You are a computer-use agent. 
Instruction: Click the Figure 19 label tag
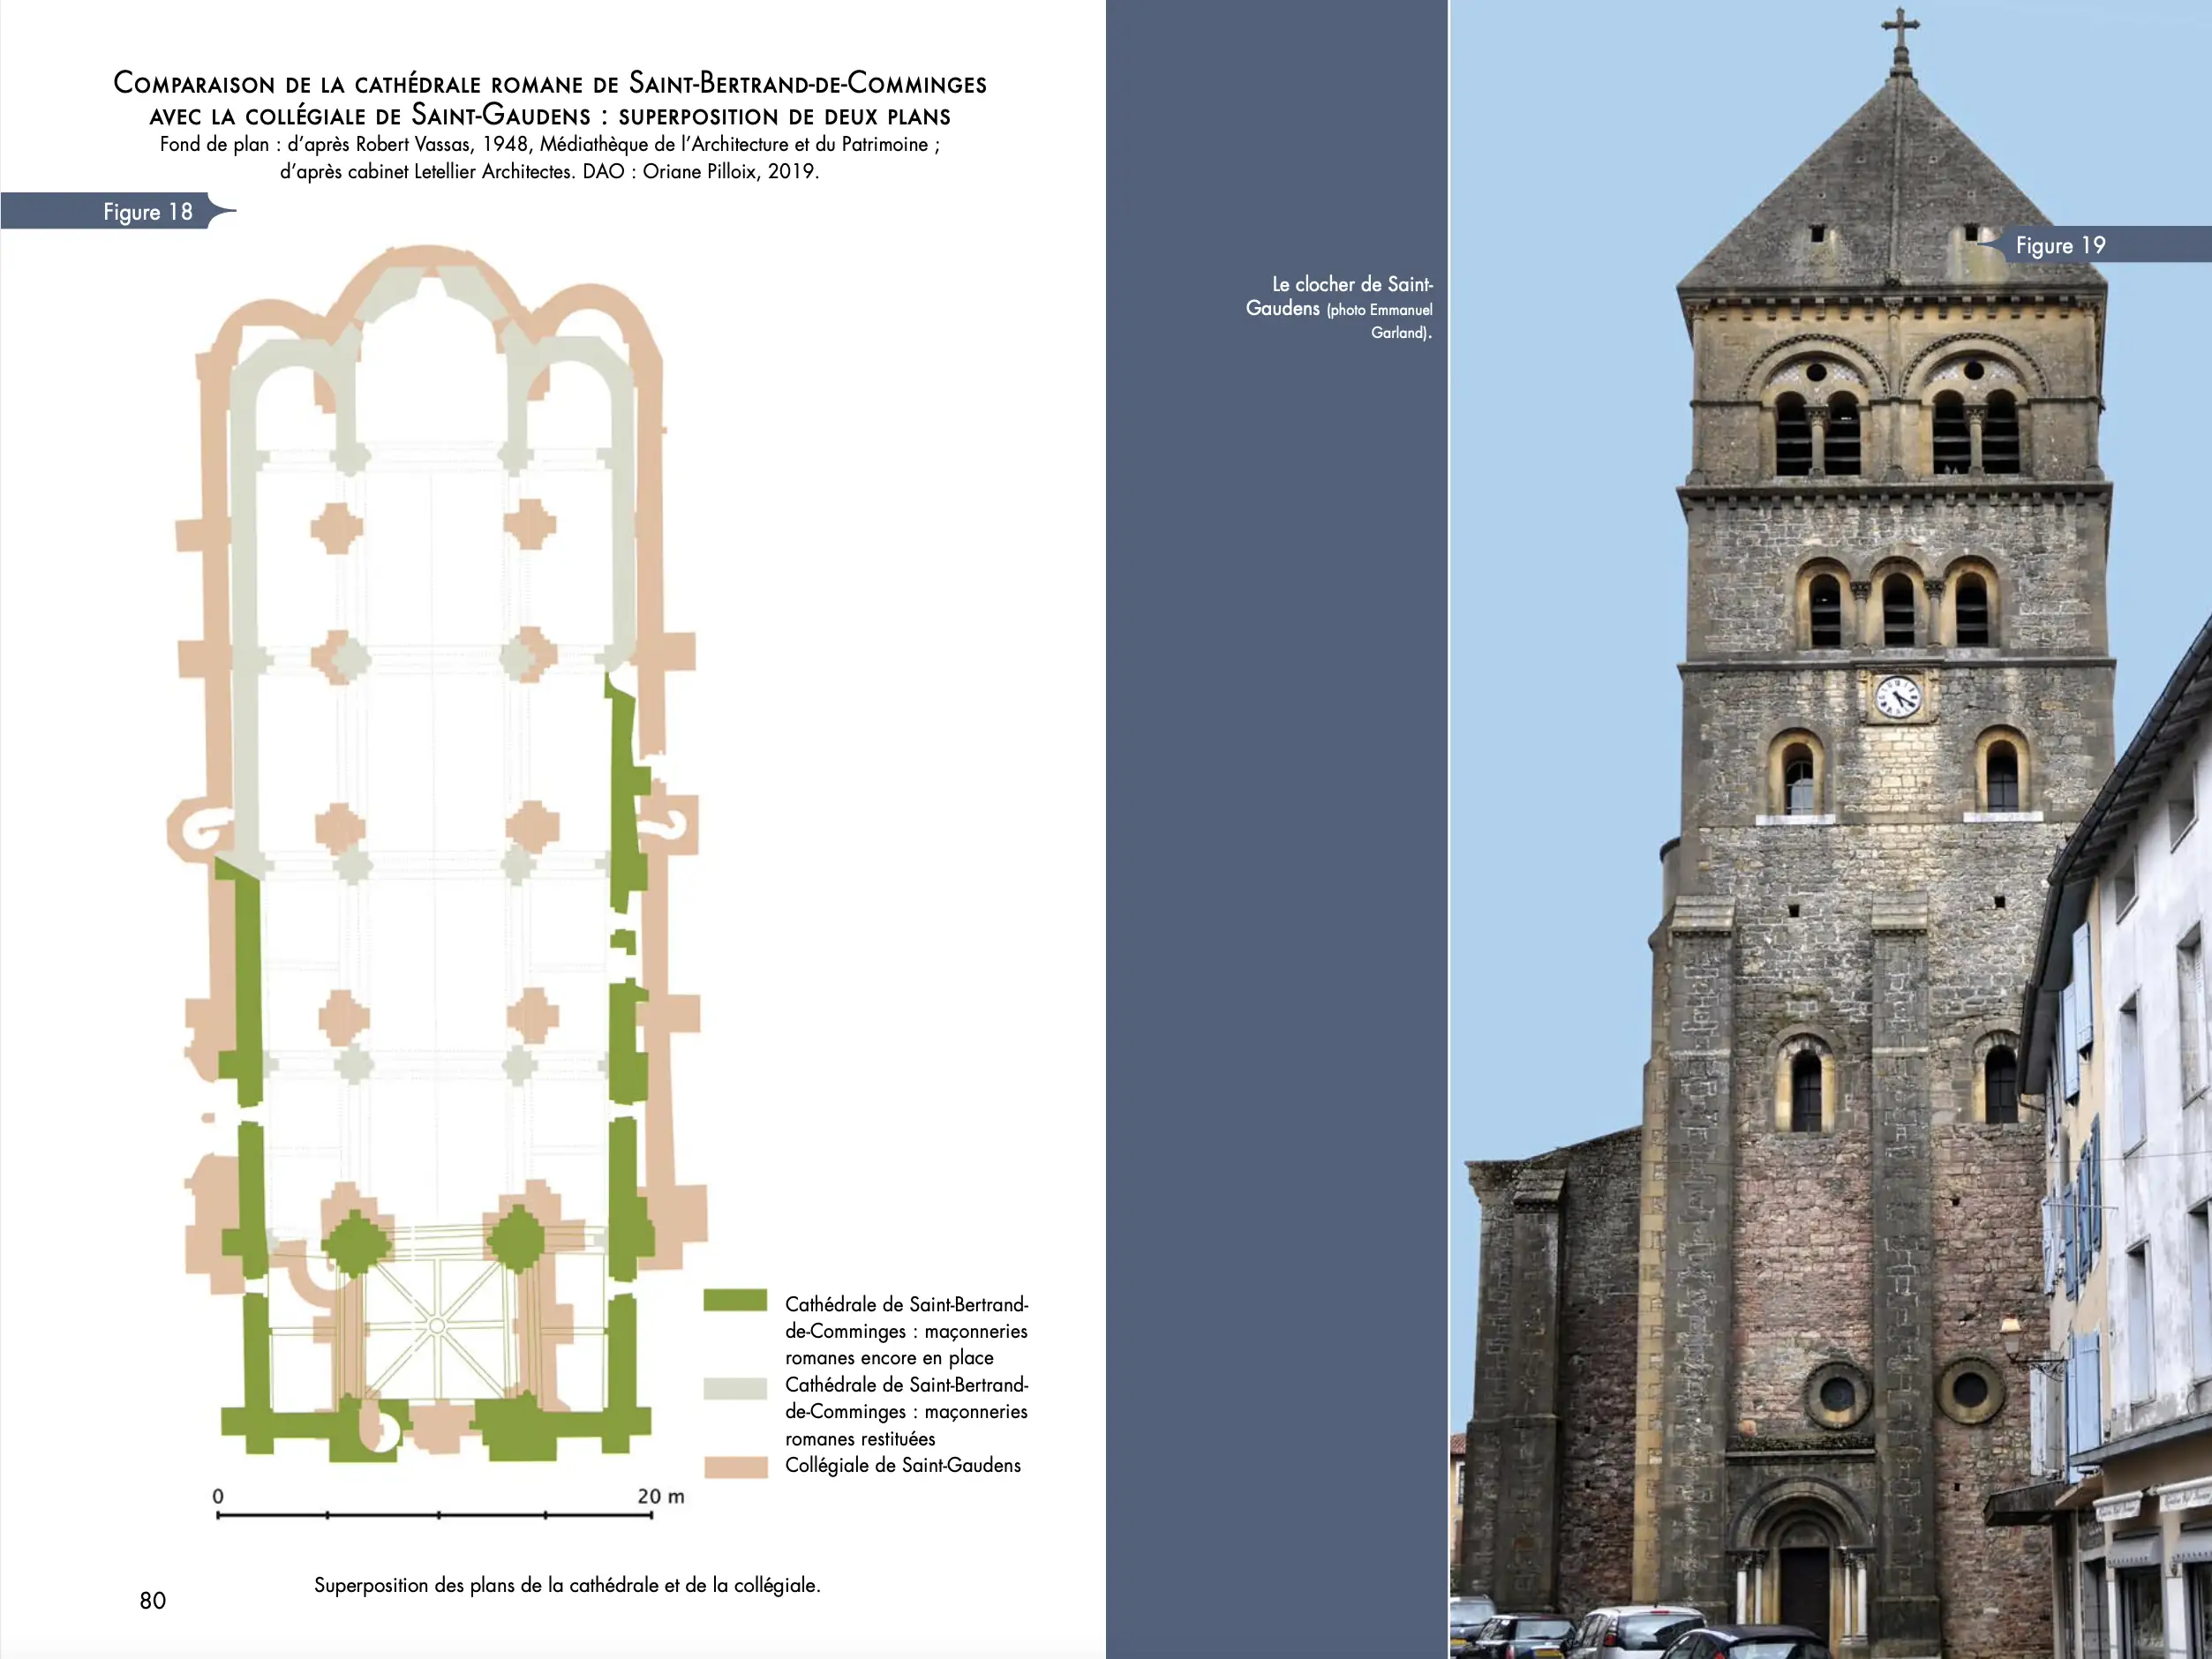click(x=2060, y=245)
